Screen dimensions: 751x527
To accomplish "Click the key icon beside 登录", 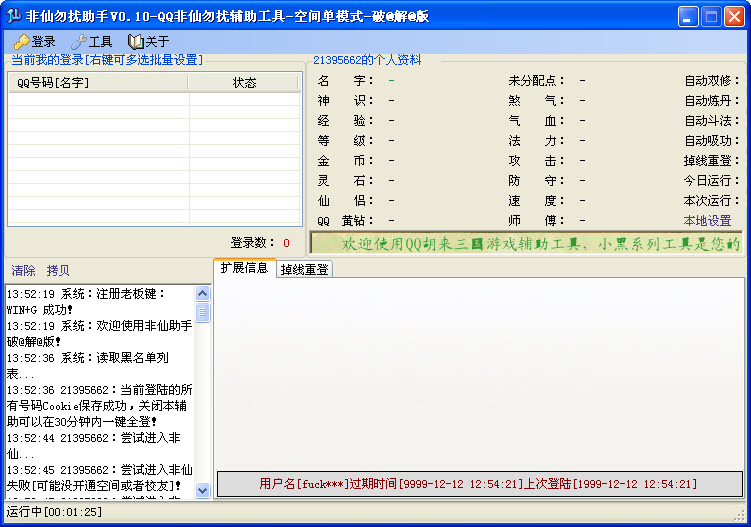I will coord(21,42).
